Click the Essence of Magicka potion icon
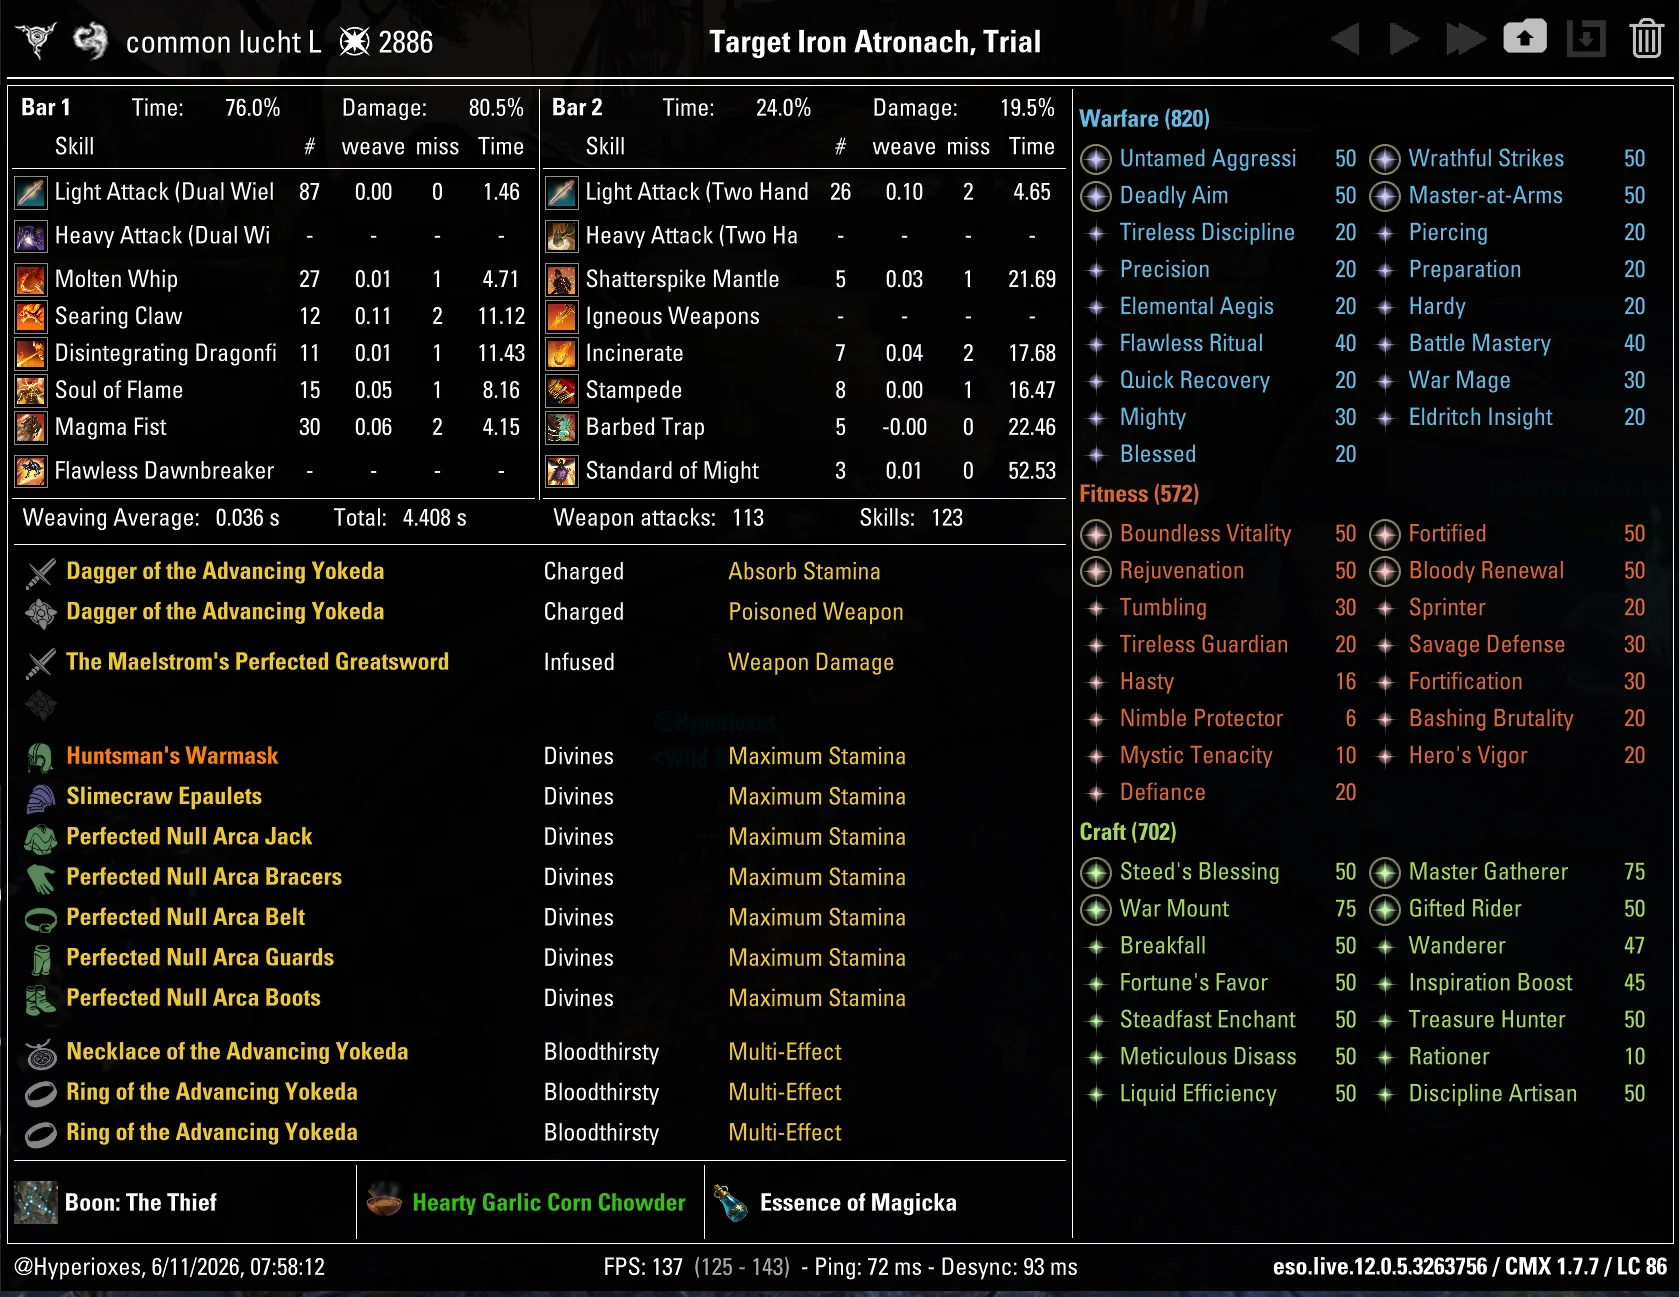This screenshot has height=1297, width=1679. 731,1202
